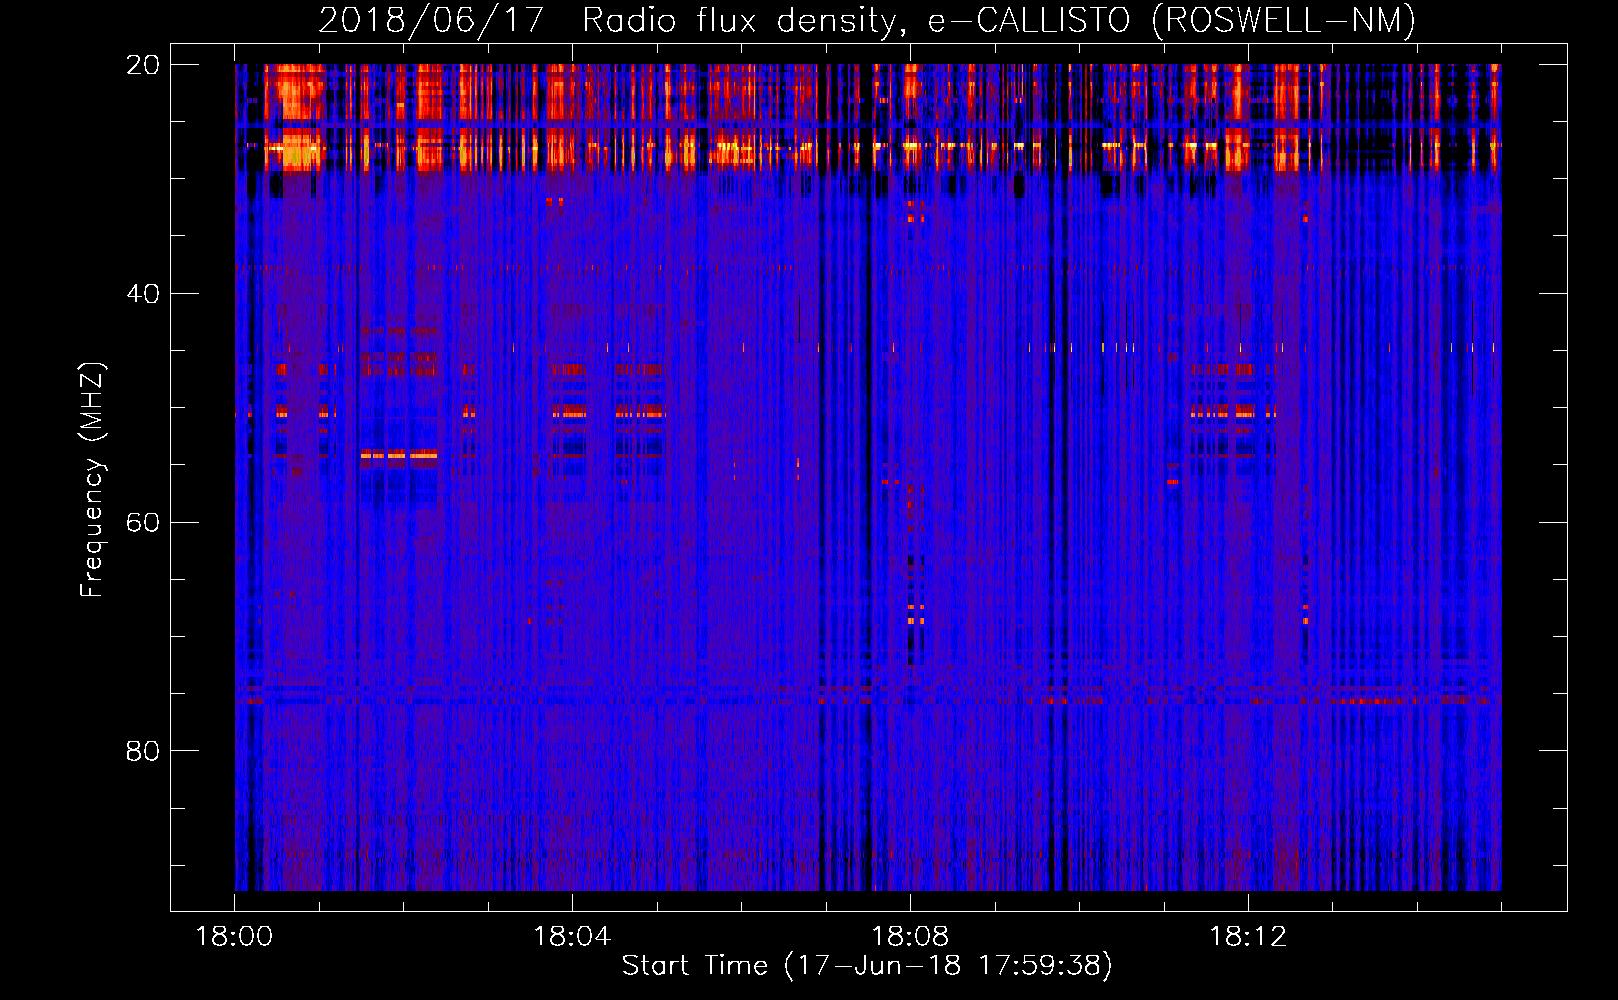Select the 60 frequency tick label
This screenshot has width=1618, height=1000.
click(143, 523)
